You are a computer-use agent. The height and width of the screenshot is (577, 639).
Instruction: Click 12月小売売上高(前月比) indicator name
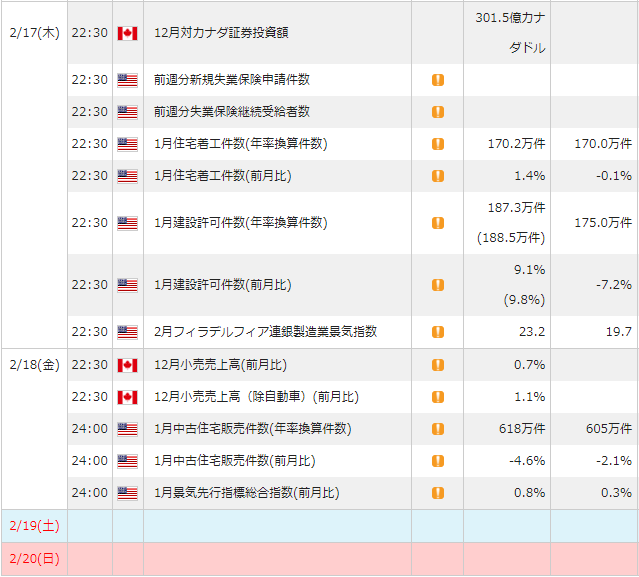click(220, 365)
